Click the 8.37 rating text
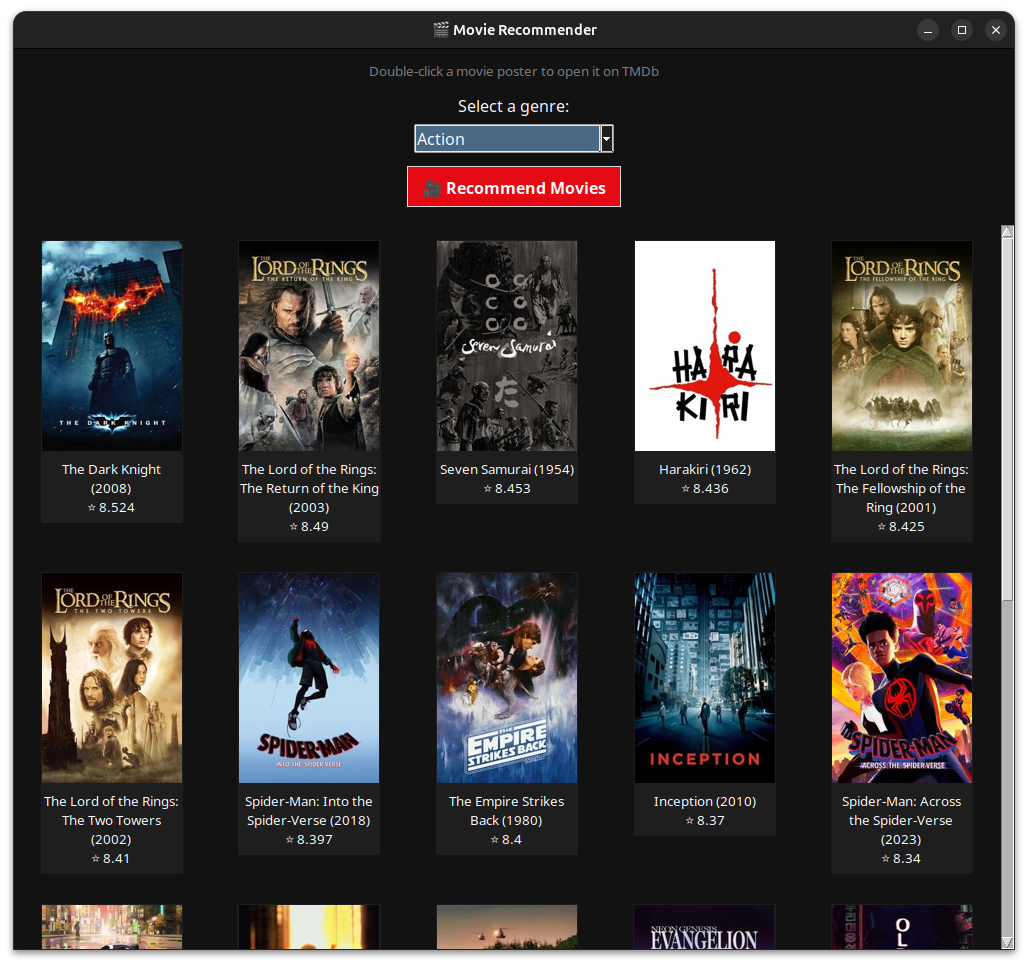The width and height of the screenshot is (1028, 966). 705,820
